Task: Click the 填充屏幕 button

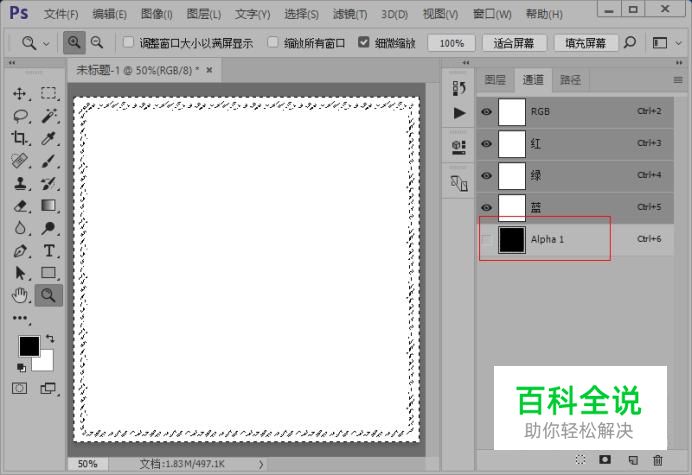Action: (x=586, y=43)
